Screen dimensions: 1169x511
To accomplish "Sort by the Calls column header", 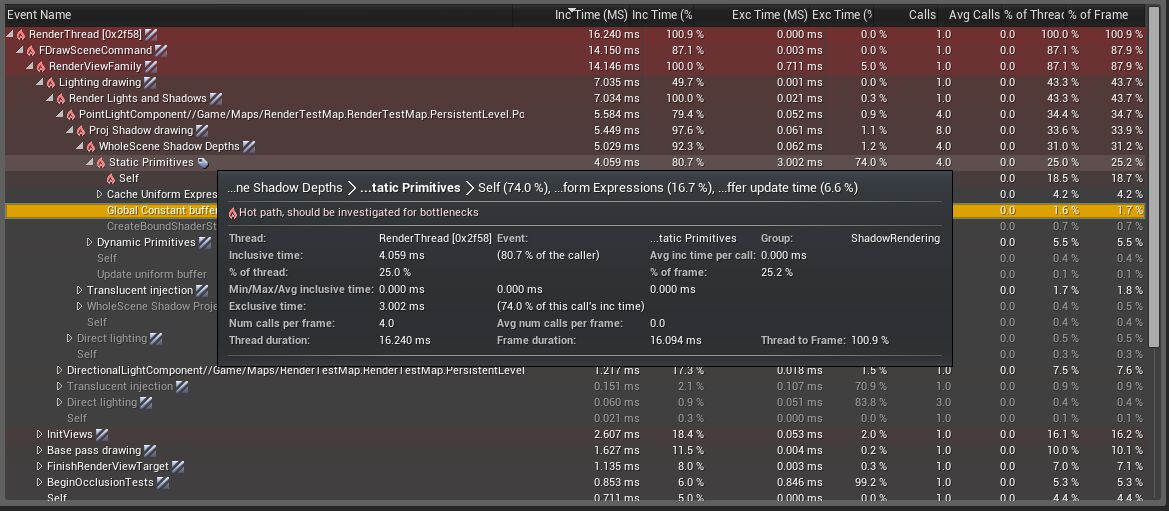I will pos(922,15).
